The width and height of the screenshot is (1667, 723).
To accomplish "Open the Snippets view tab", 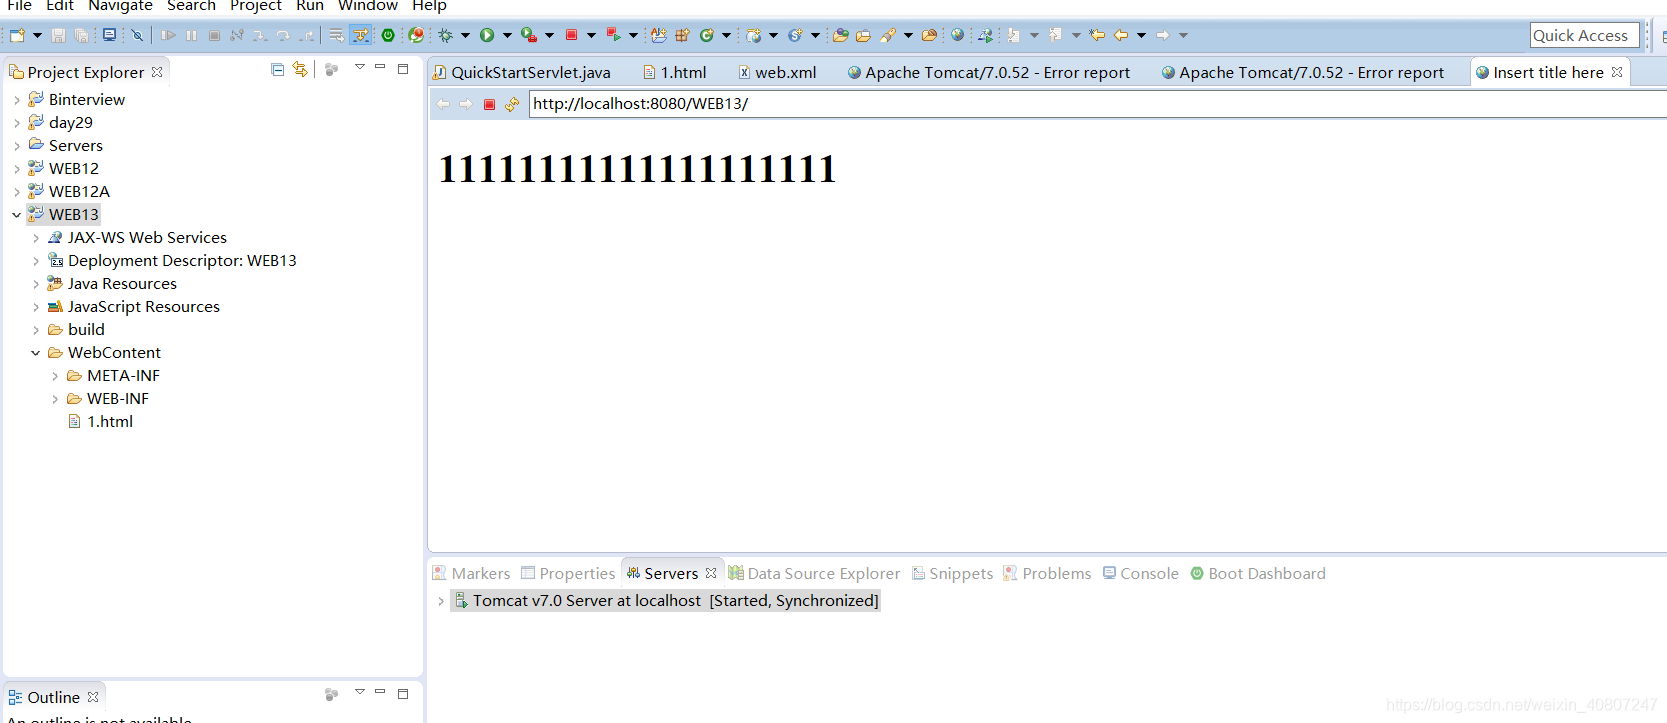I will [x=952, y=573].
